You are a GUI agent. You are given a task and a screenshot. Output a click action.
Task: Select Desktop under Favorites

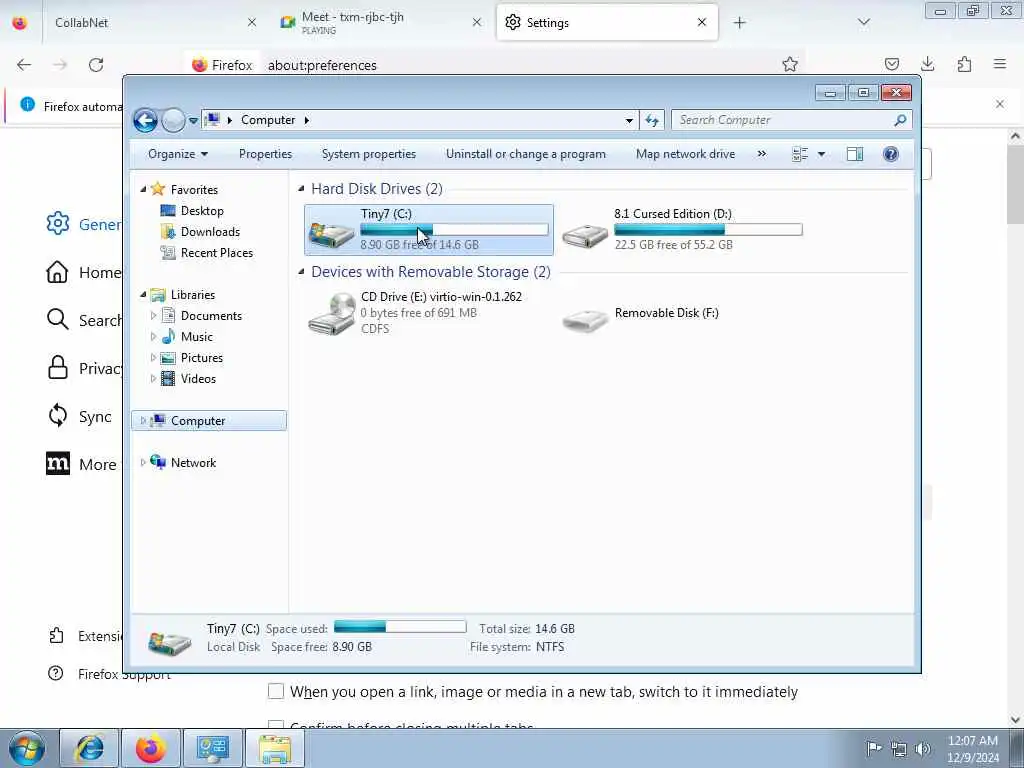[x=202, y=211]
